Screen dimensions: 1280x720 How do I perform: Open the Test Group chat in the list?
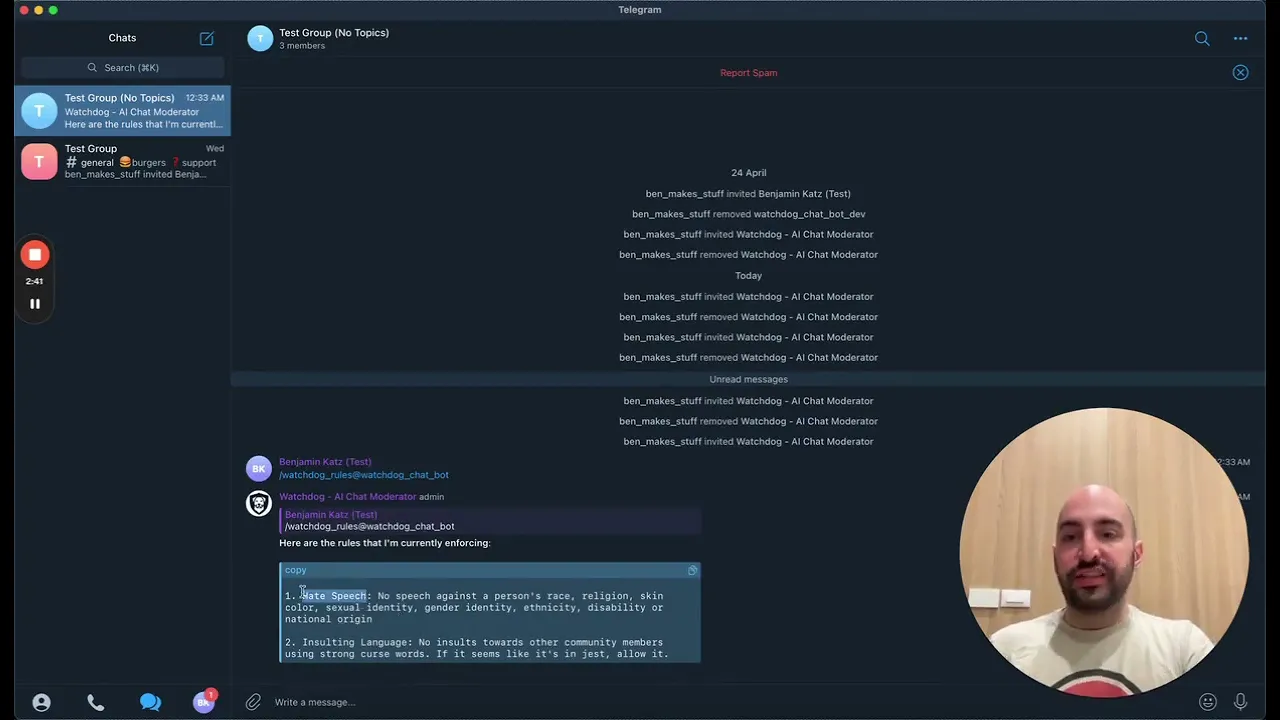tap(123, 161)
